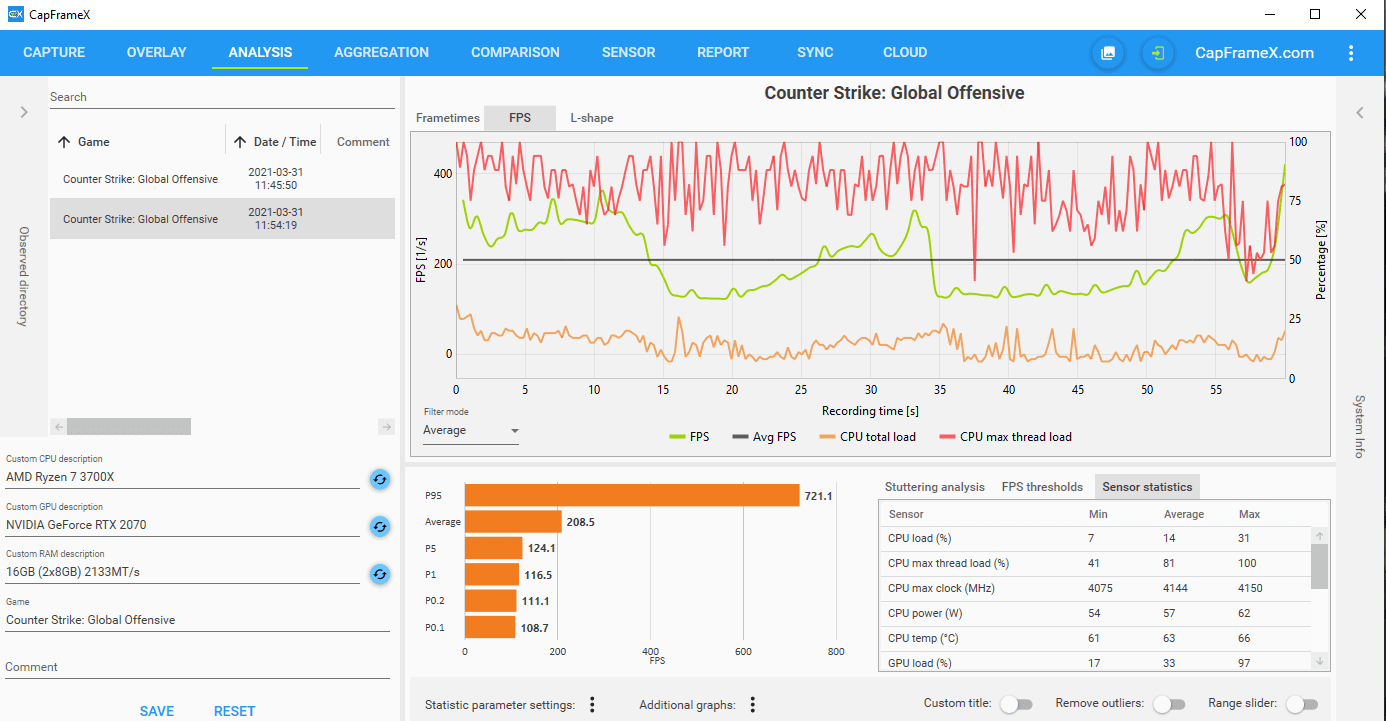Open Statistic parameter settings three-dot menu

coord(592,705)
